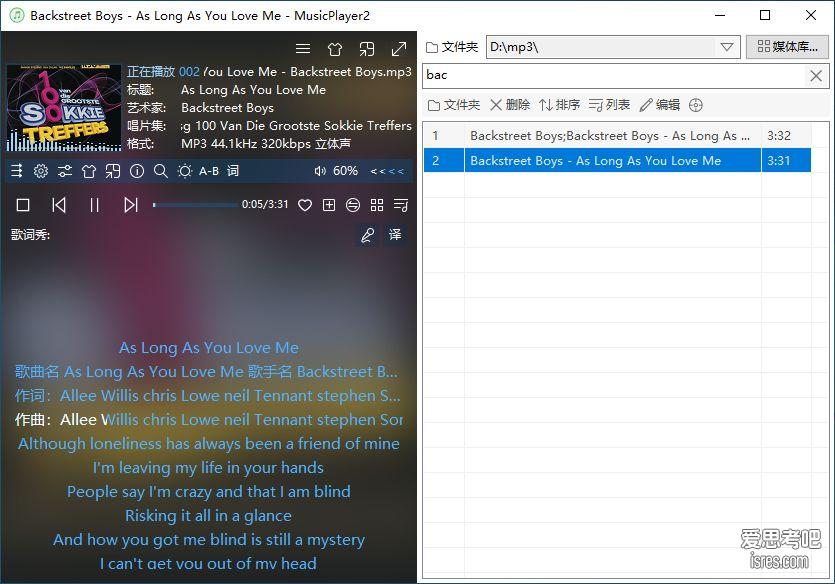Clear the search text with the X button
Image resolution: width=835 pixels, height=584 pixels.
pos(816,76)
